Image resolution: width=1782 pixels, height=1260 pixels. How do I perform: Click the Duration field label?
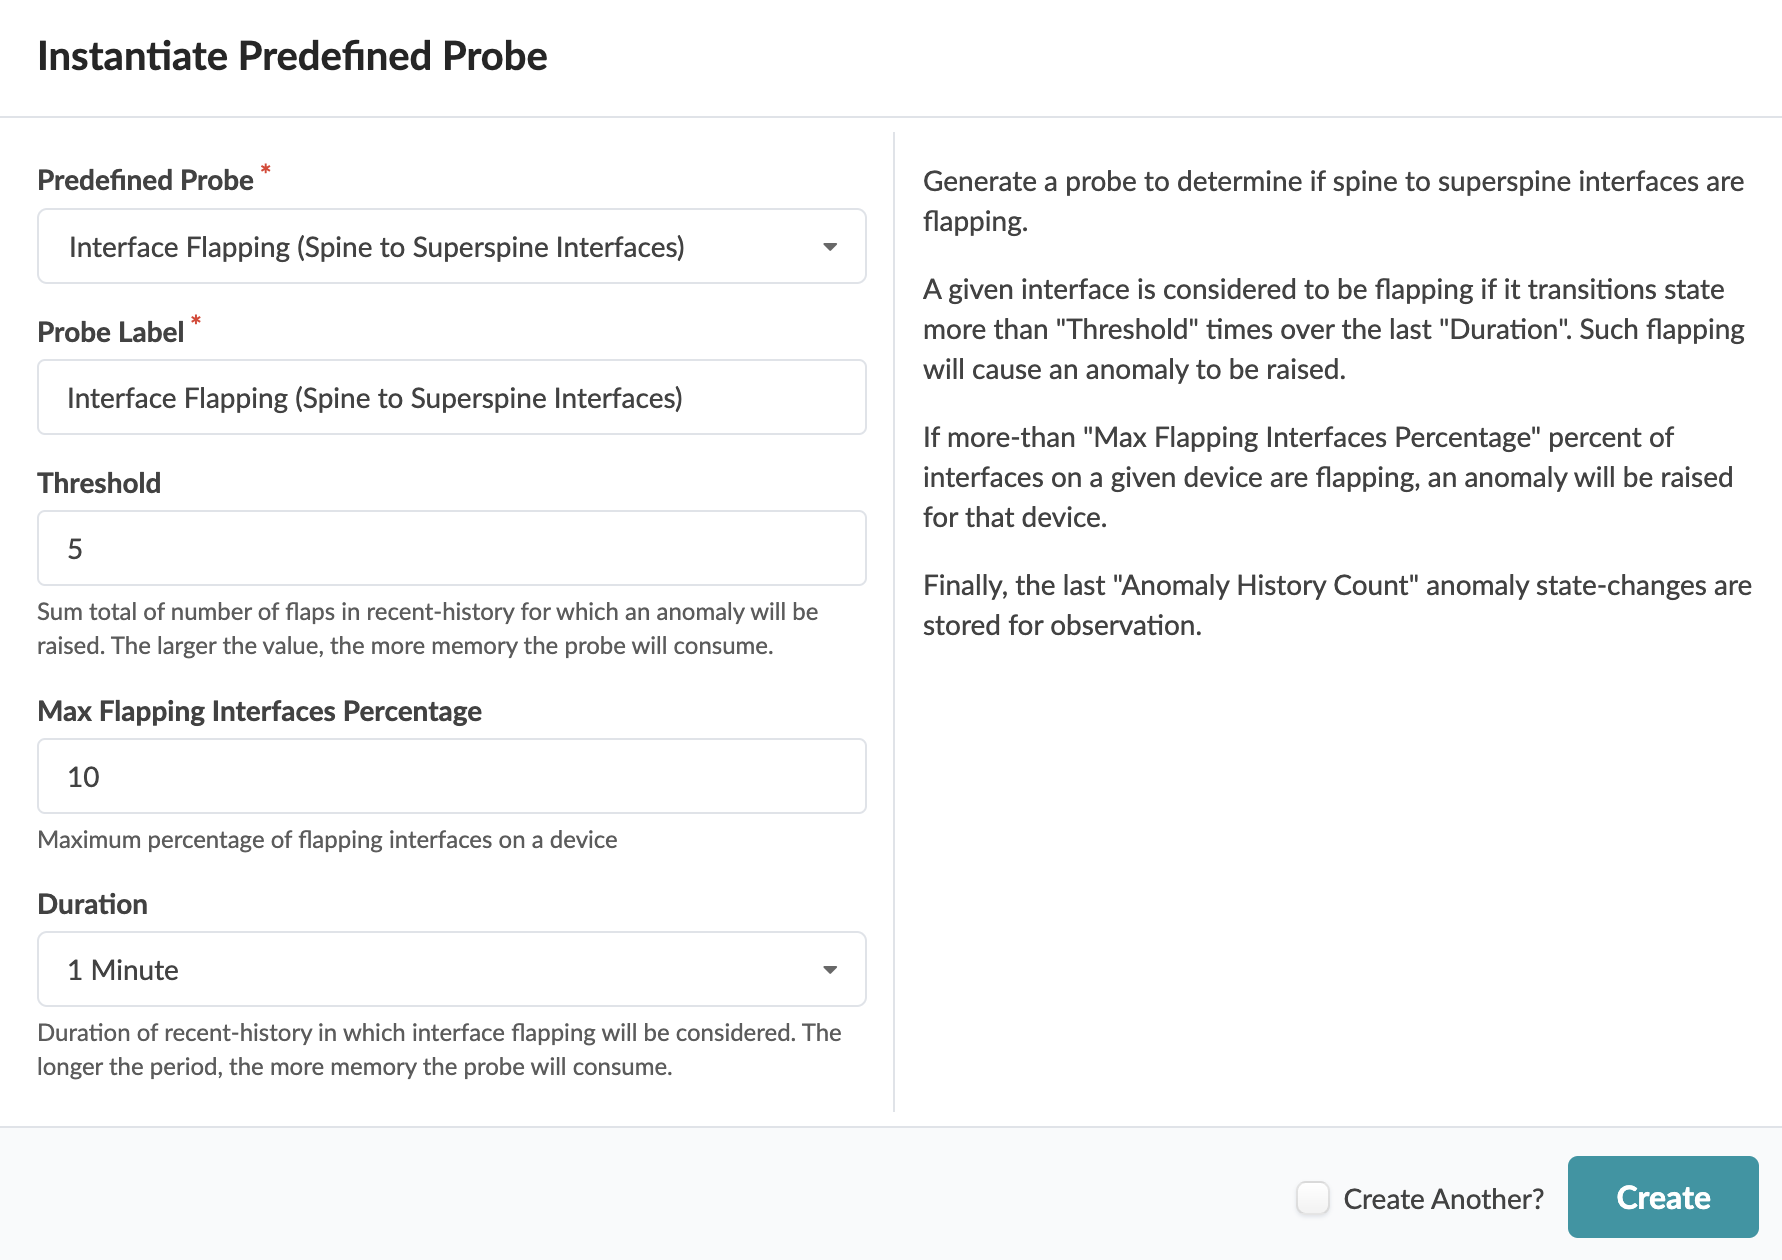click(x=92, y=905)
